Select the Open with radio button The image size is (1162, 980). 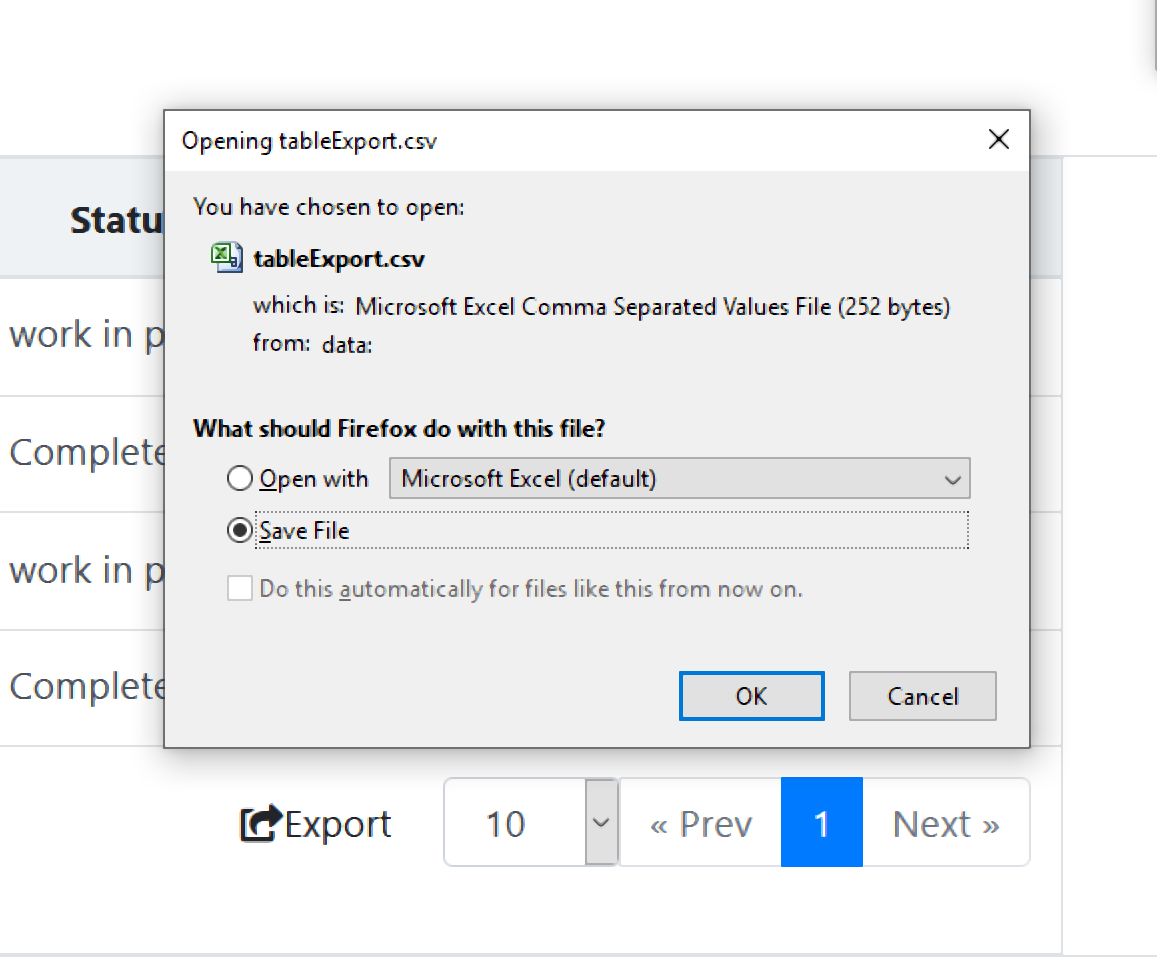[x=239, y=478]
